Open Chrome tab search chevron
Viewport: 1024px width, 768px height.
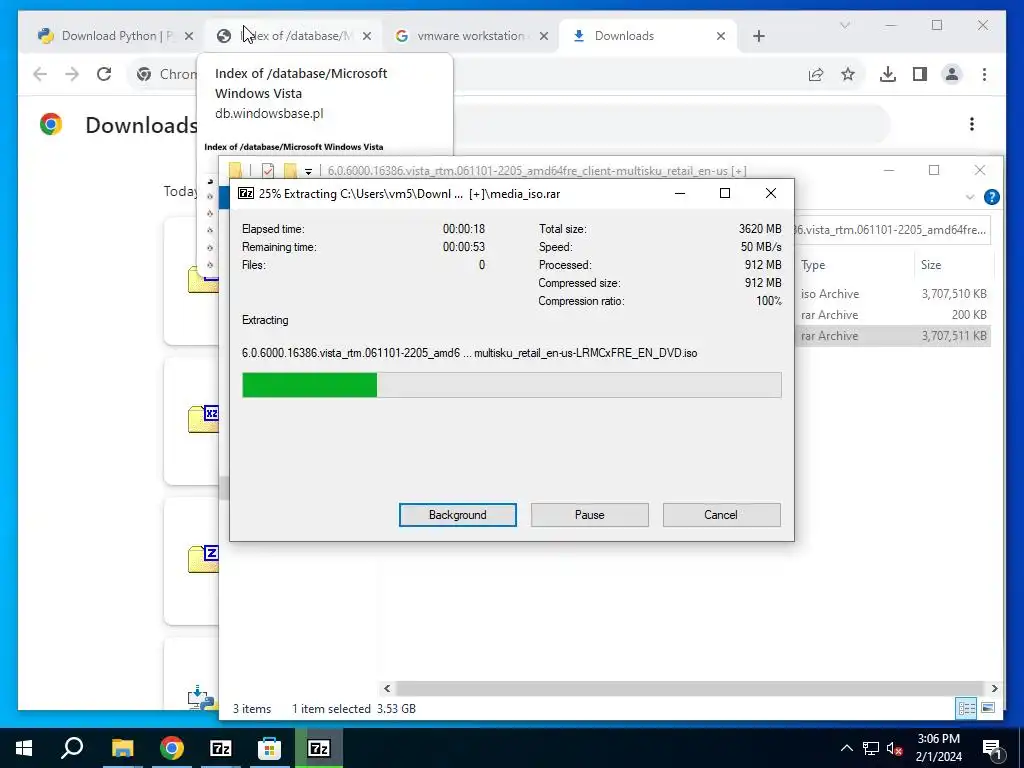pyautogui.click(x=844, y=25)
